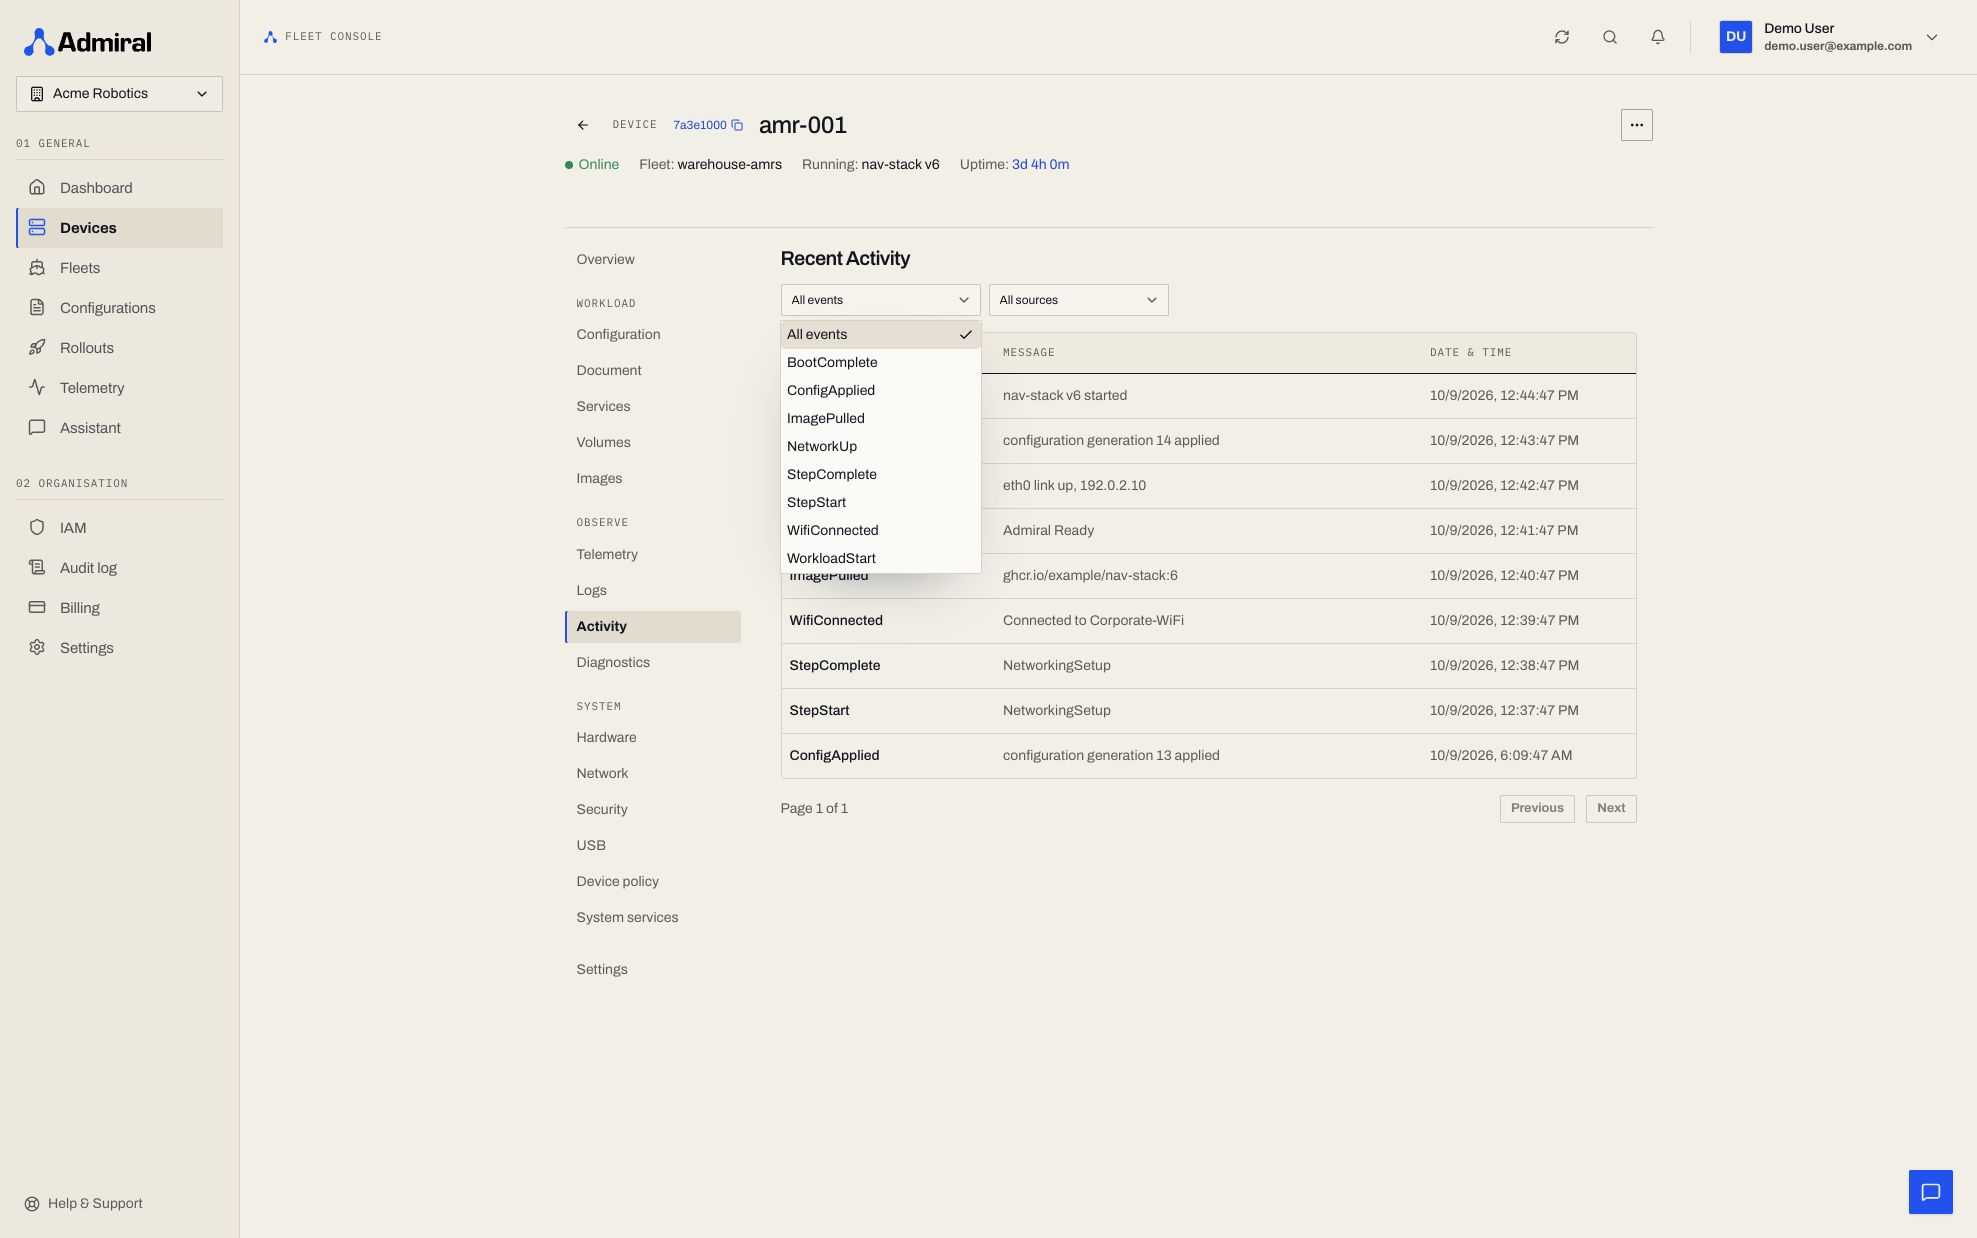Screen dimensions: 1977x1238
Task: Copy the device ID 7a3e1000
Action: click(737, 125)
